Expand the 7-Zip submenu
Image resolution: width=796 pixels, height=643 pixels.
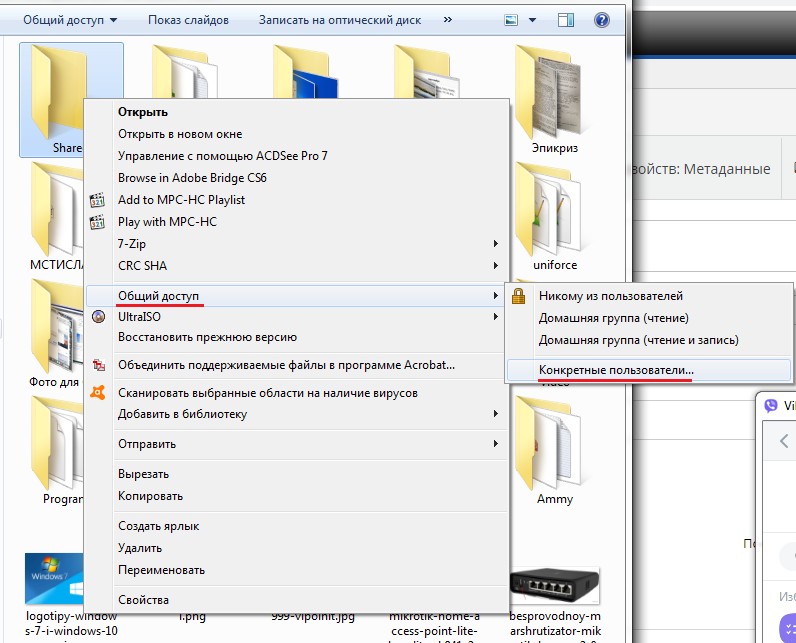[x=296, y=244]
